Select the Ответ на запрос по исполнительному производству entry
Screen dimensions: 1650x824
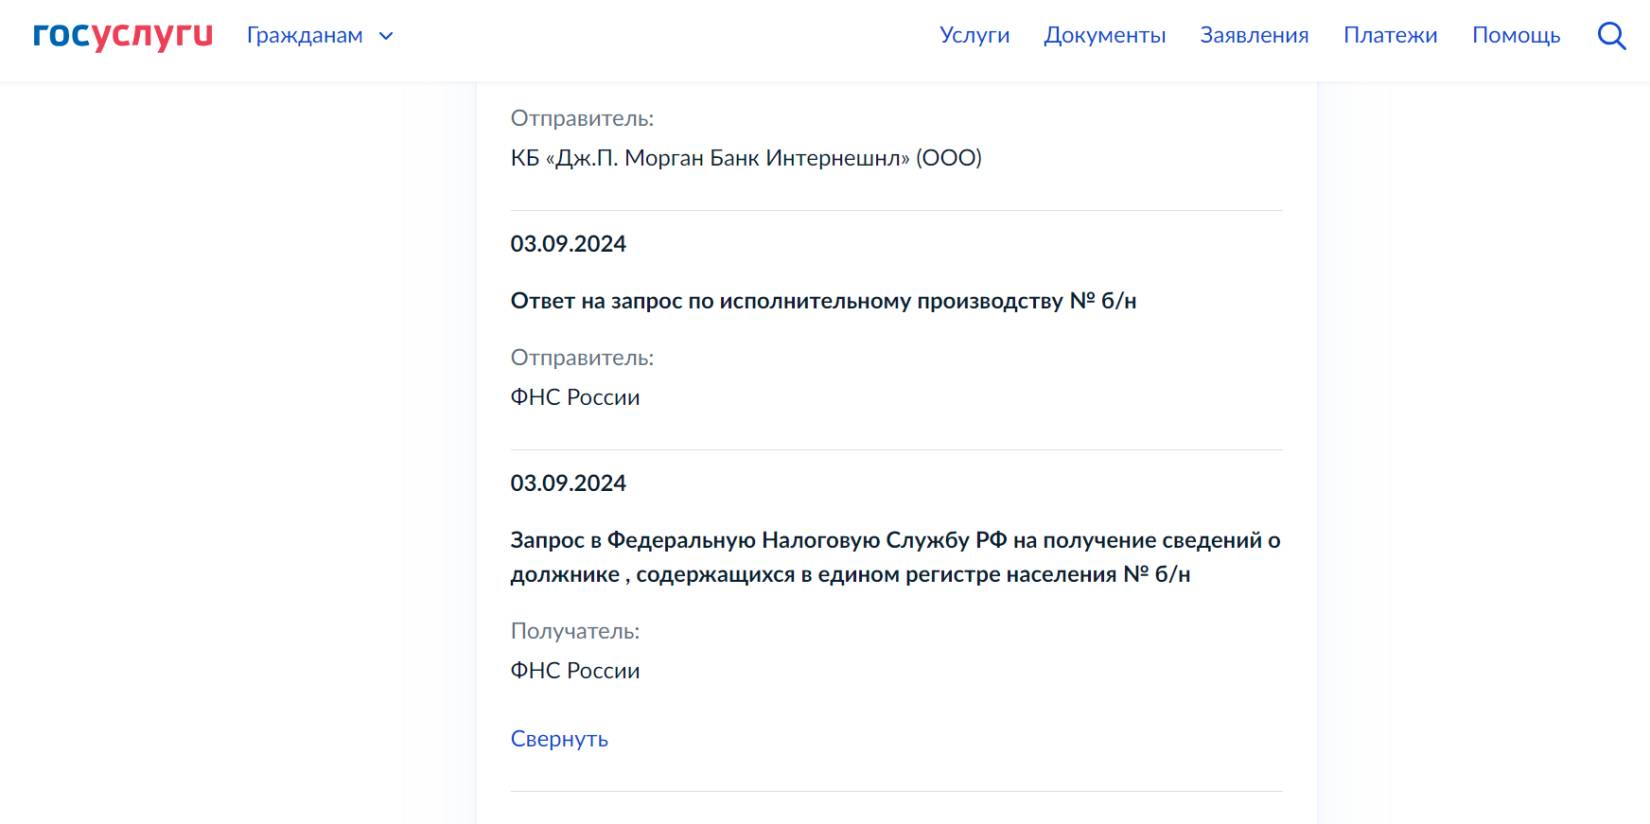(x=823, y=301)
